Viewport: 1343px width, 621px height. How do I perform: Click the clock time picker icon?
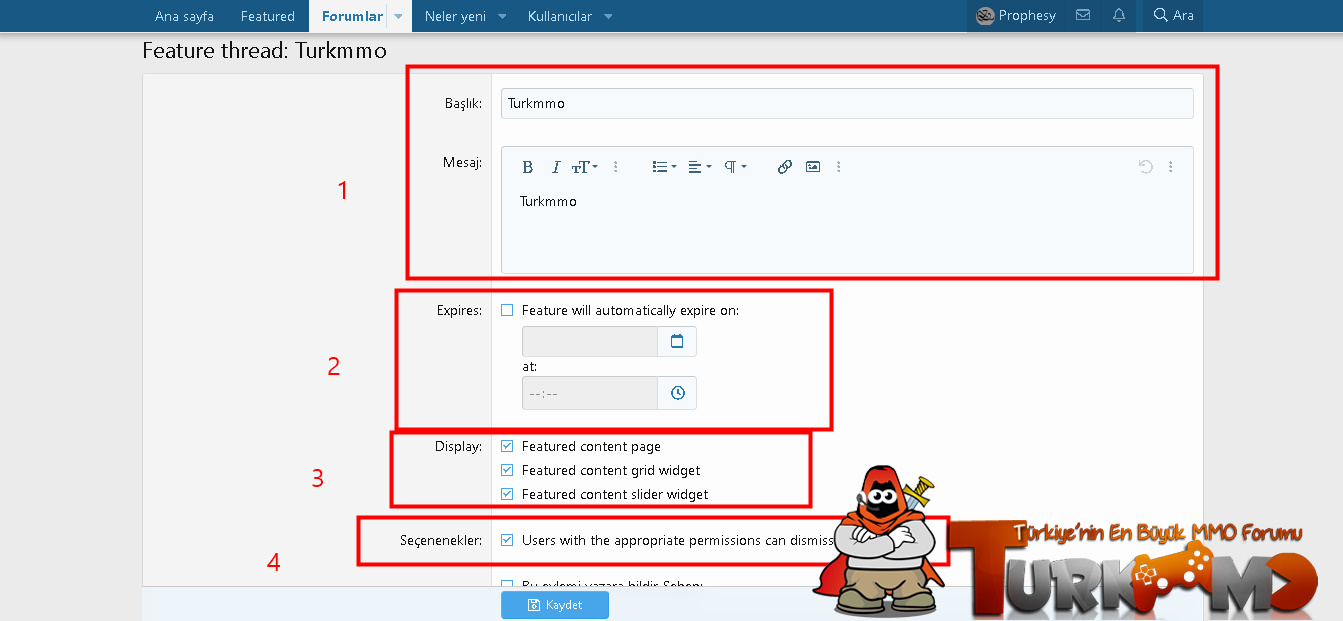tap(677, 393)
